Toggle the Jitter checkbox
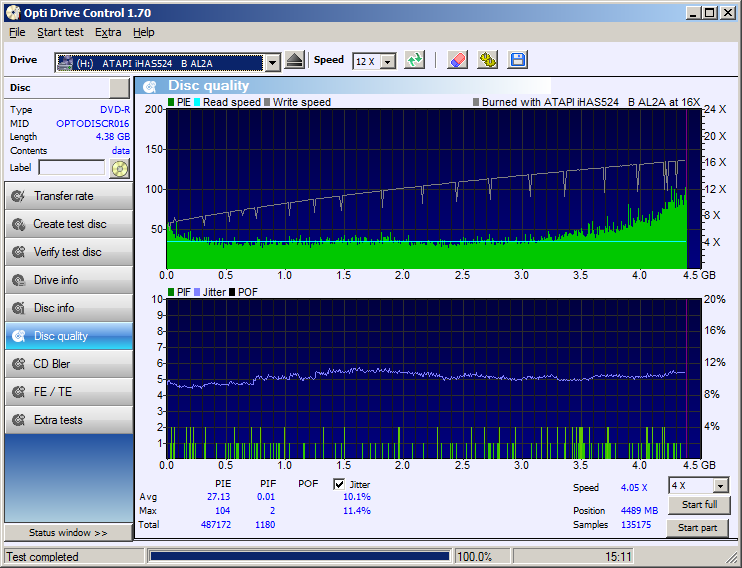Viewport: 742px width, 568px height. [x=339, y=484]
